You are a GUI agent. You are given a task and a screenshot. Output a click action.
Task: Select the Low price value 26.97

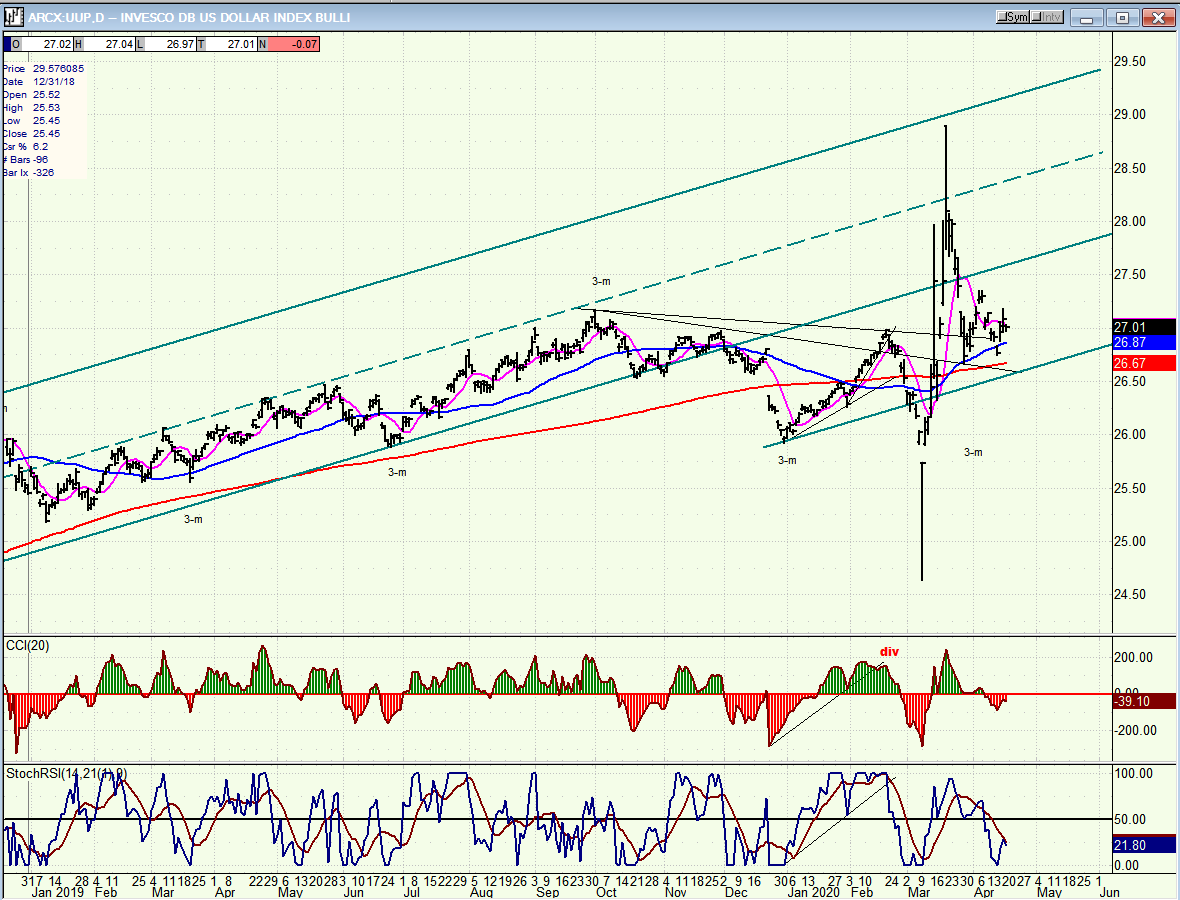[180, 44]
